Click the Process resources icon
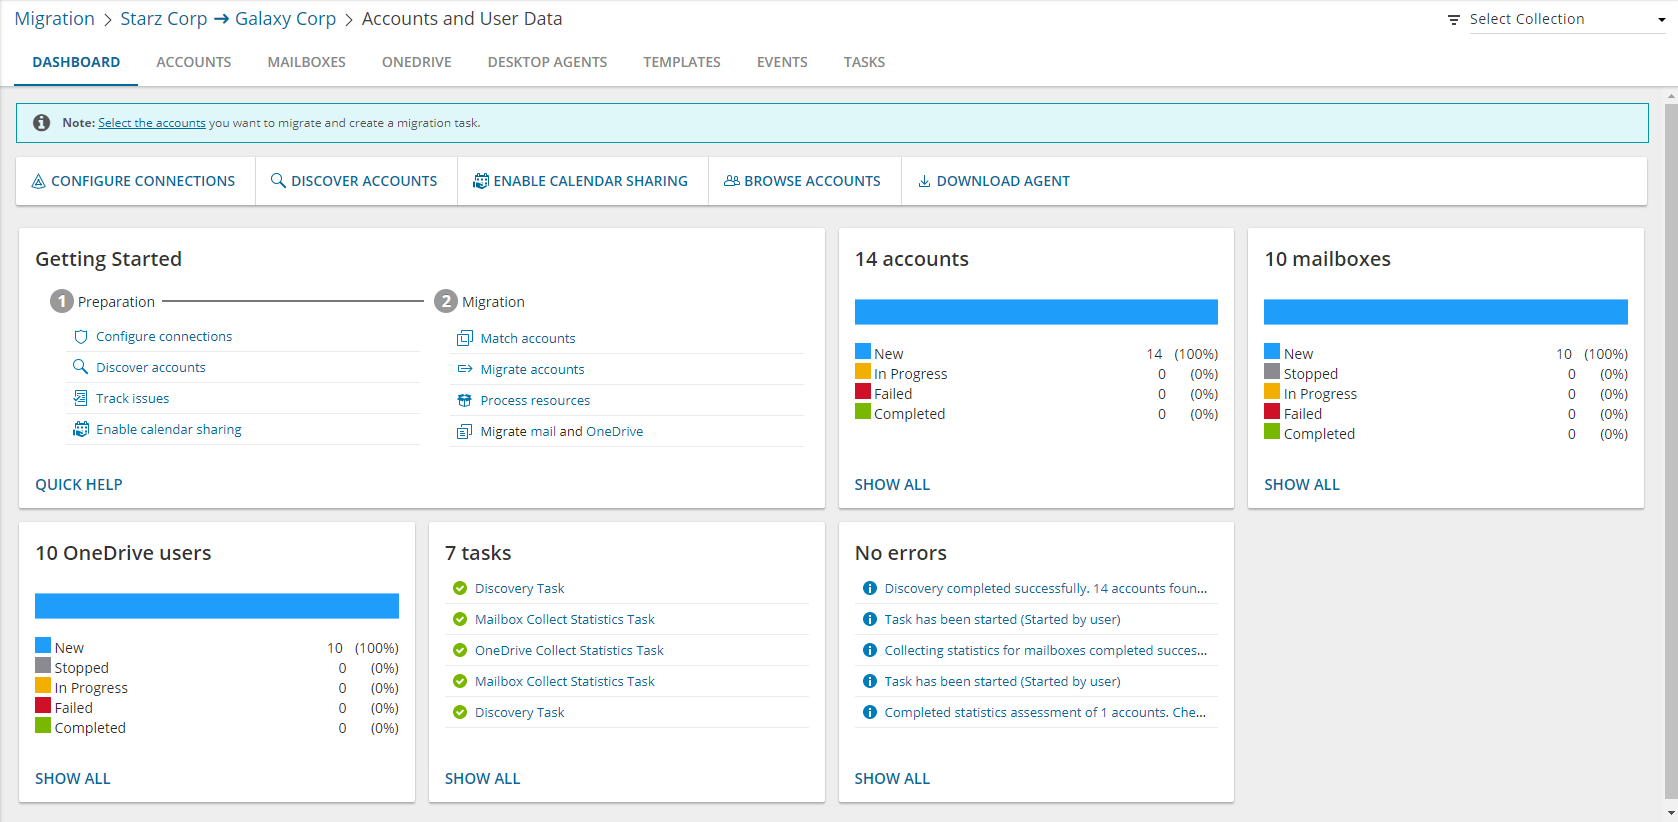 (x=465, y=401)
